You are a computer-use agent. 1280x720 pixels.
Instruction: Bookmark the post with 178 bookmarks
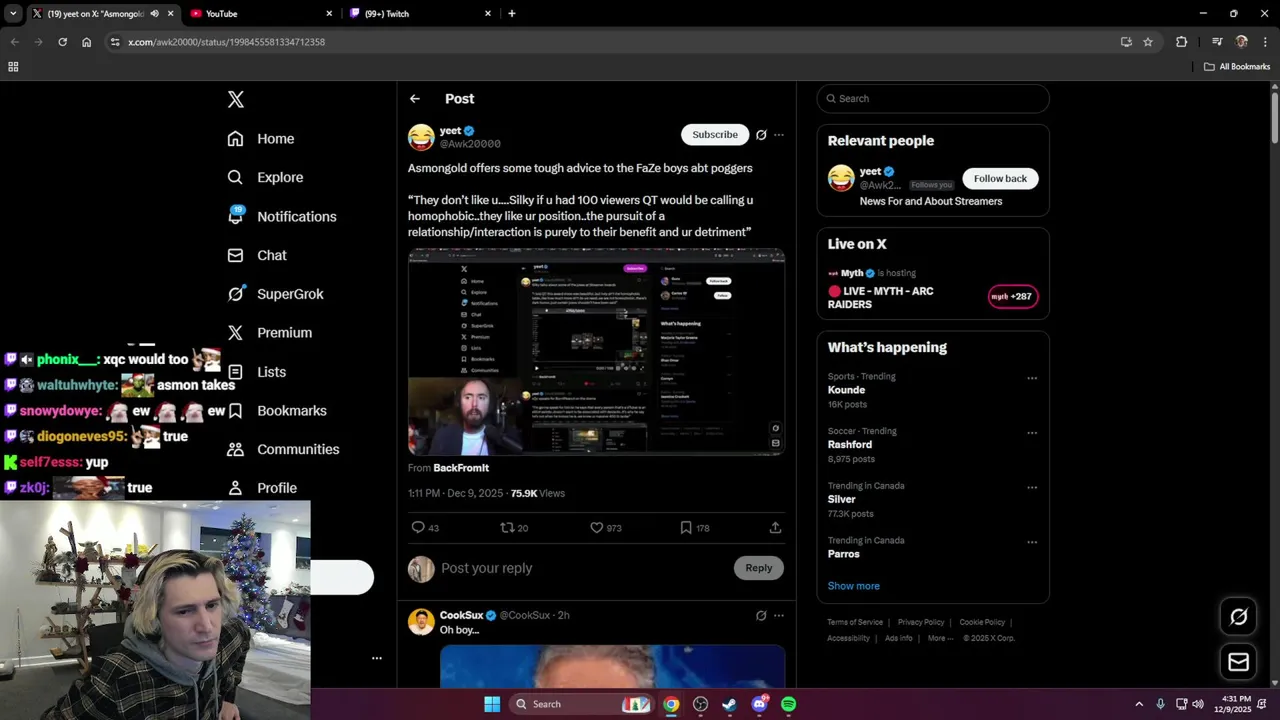click(694, 527)
